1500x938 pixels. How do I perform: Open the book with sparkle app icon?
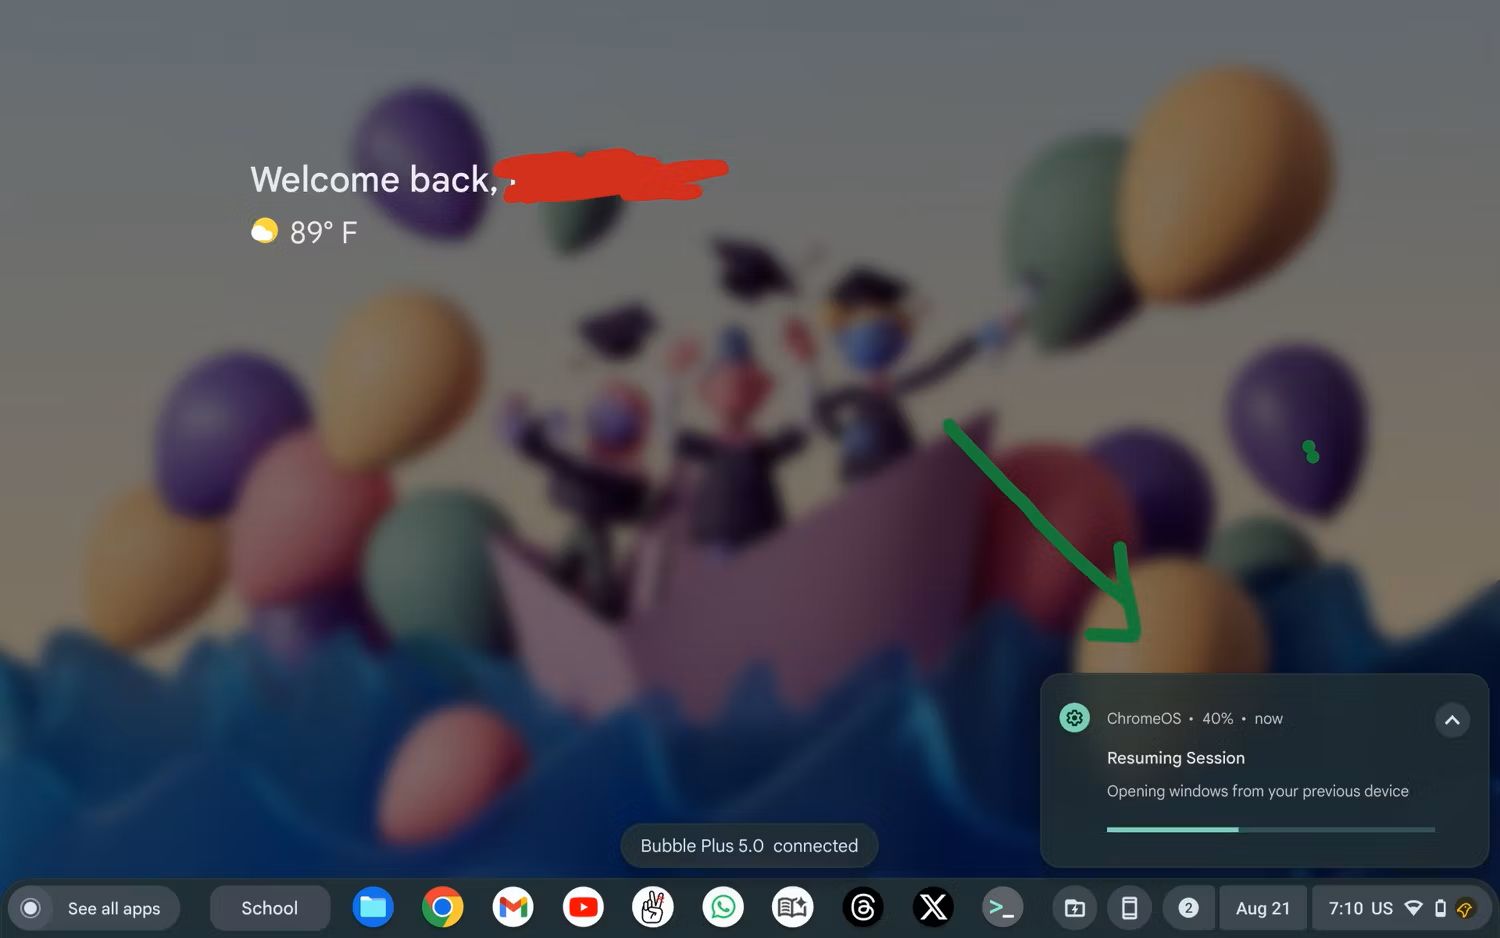(793, 907)
